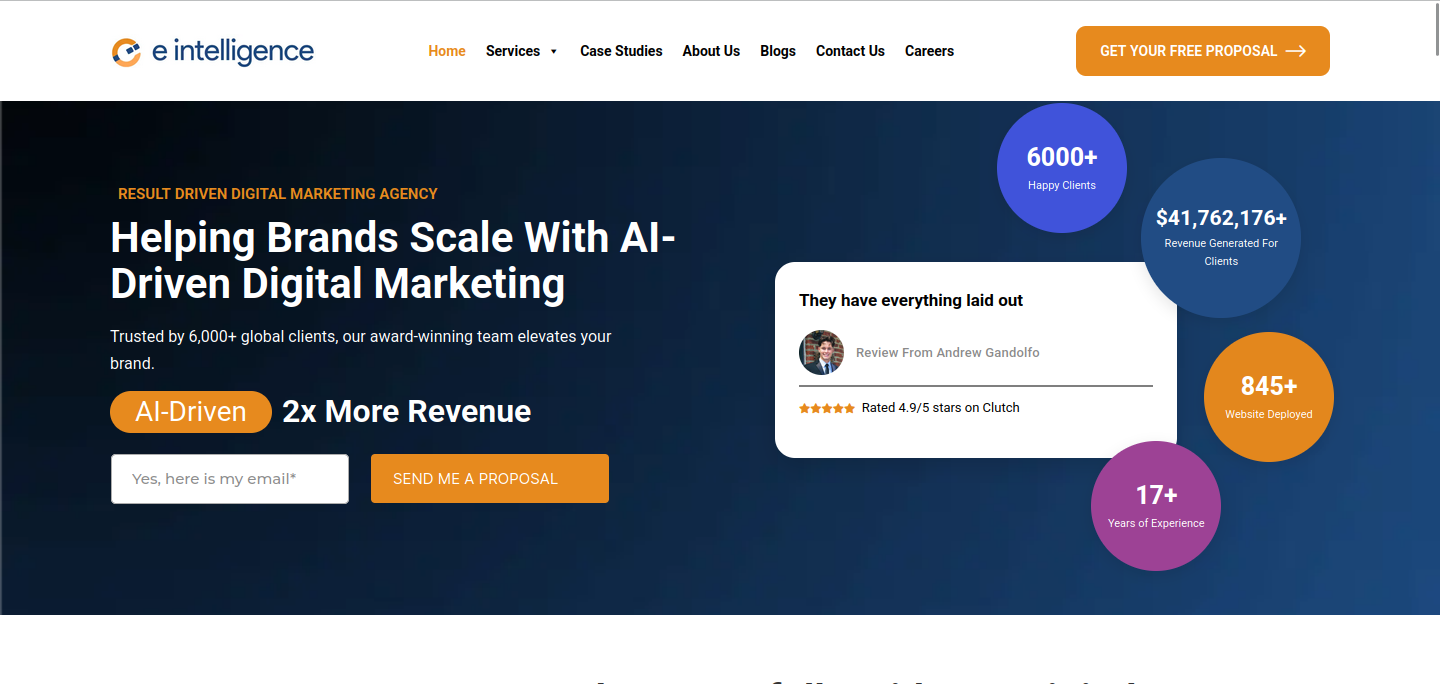Click the 17+ Years of Experience circle
Screen dimensions: 1440x684
(1155, 506)
